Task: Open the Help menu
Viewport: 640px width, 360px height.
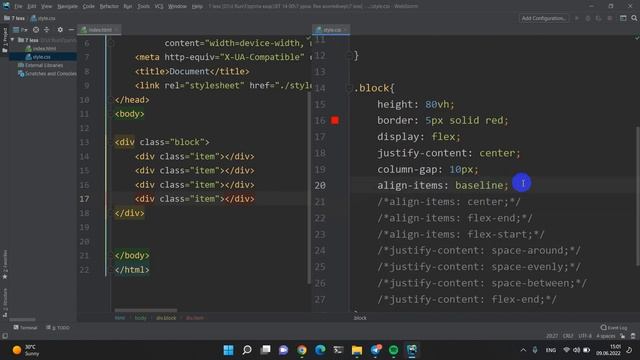Action: 198,6
